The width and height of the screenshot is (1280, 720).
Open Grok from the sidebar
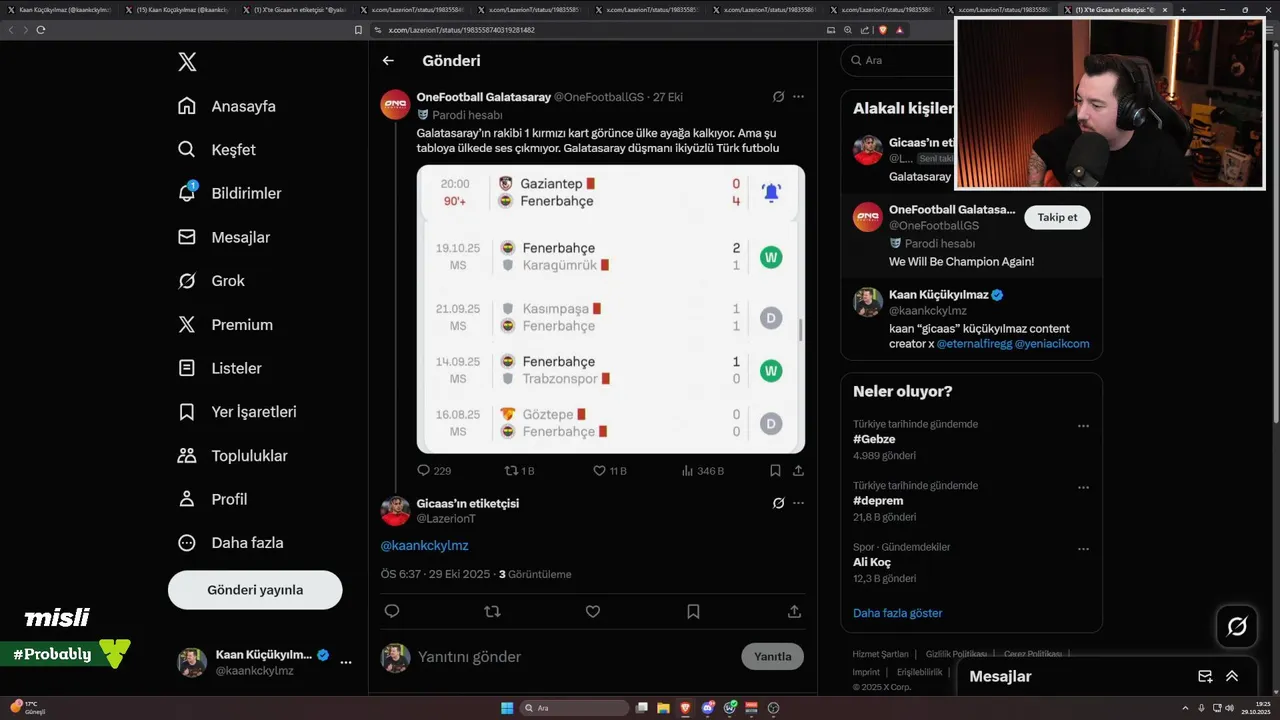coord(211,281)
